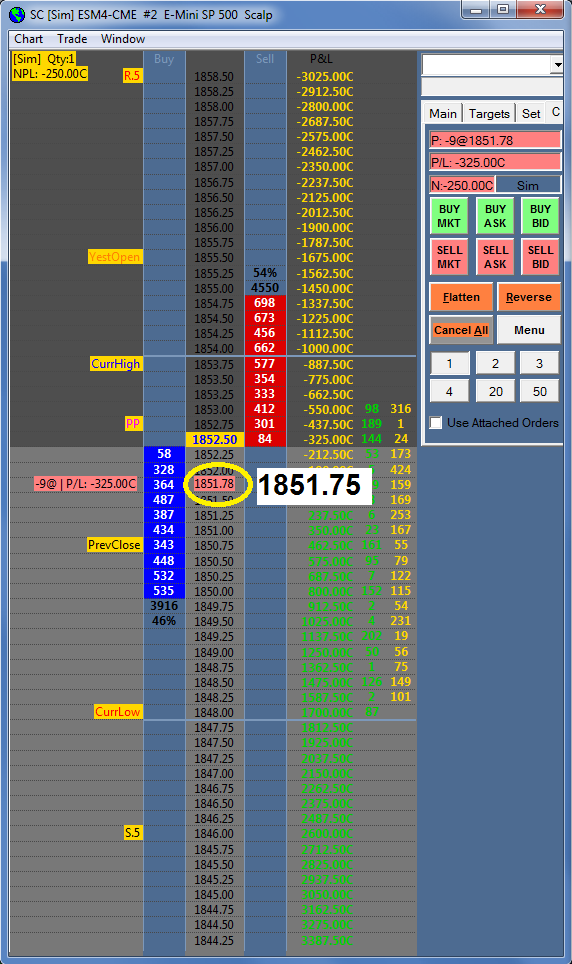This screenshot has height=964, width=572.
Task: Open the Window menu
Action: click(x=123, y=39)
